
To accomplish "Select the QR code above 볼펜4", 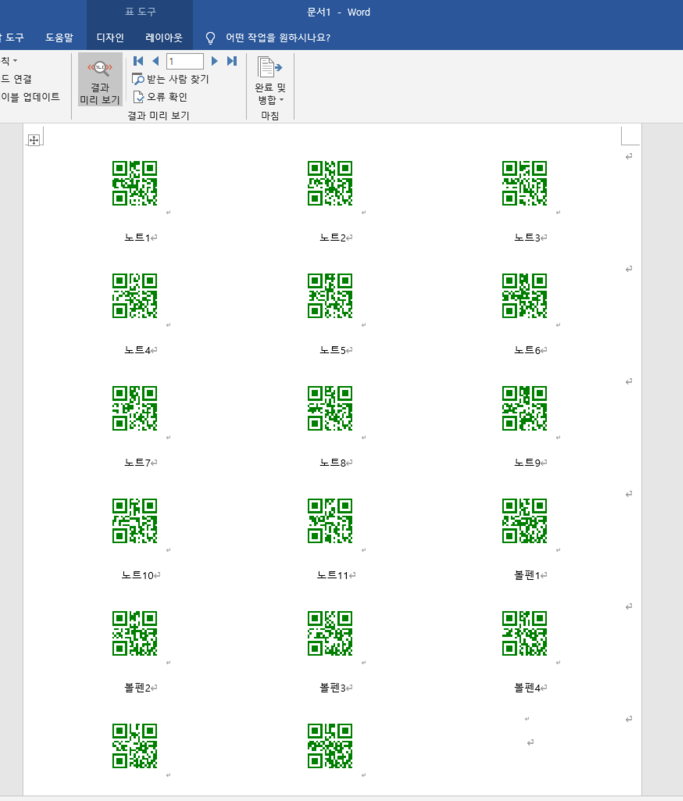I will pyautogui.click(x=525, y=633).
